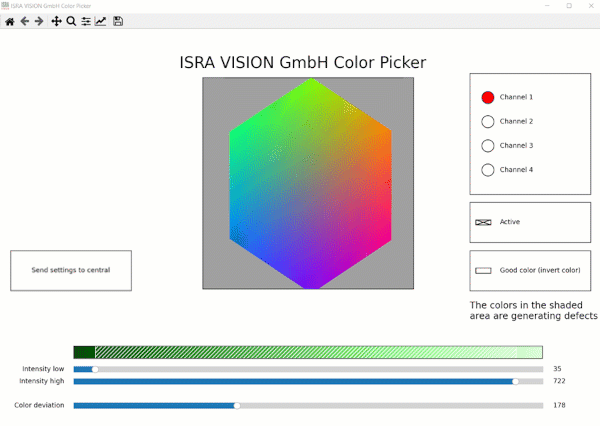Go back to previous view arrow

25,21
